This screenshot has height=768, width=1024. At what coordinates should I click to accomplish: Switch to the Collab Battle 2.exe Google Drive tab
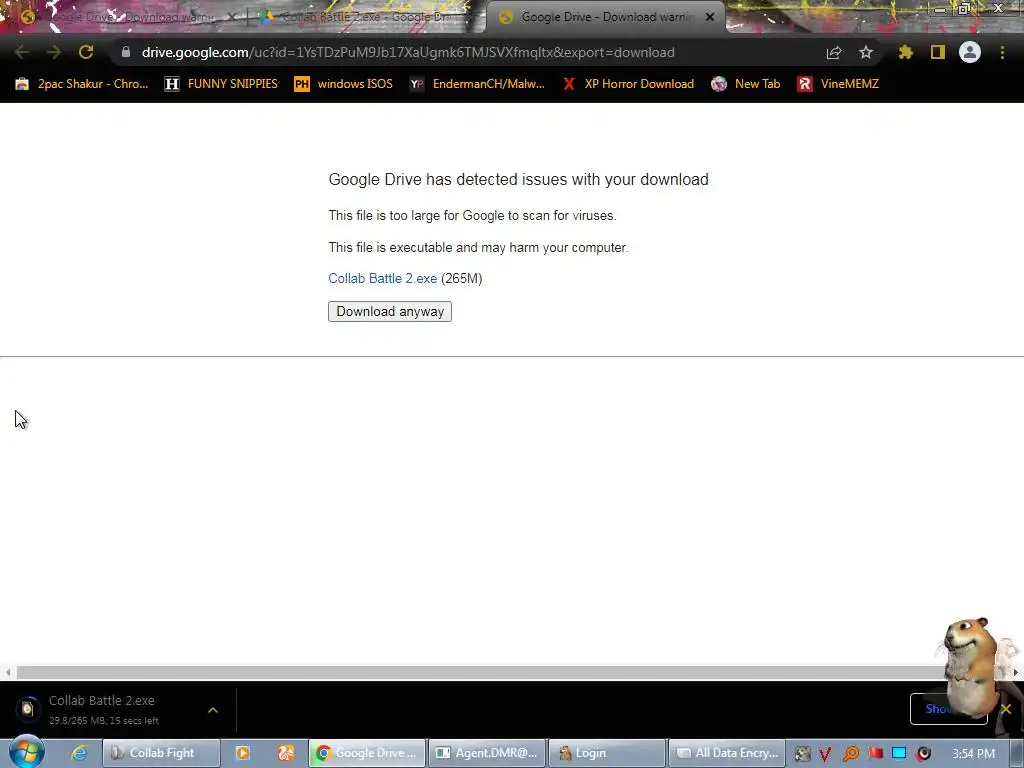point(362,18)
